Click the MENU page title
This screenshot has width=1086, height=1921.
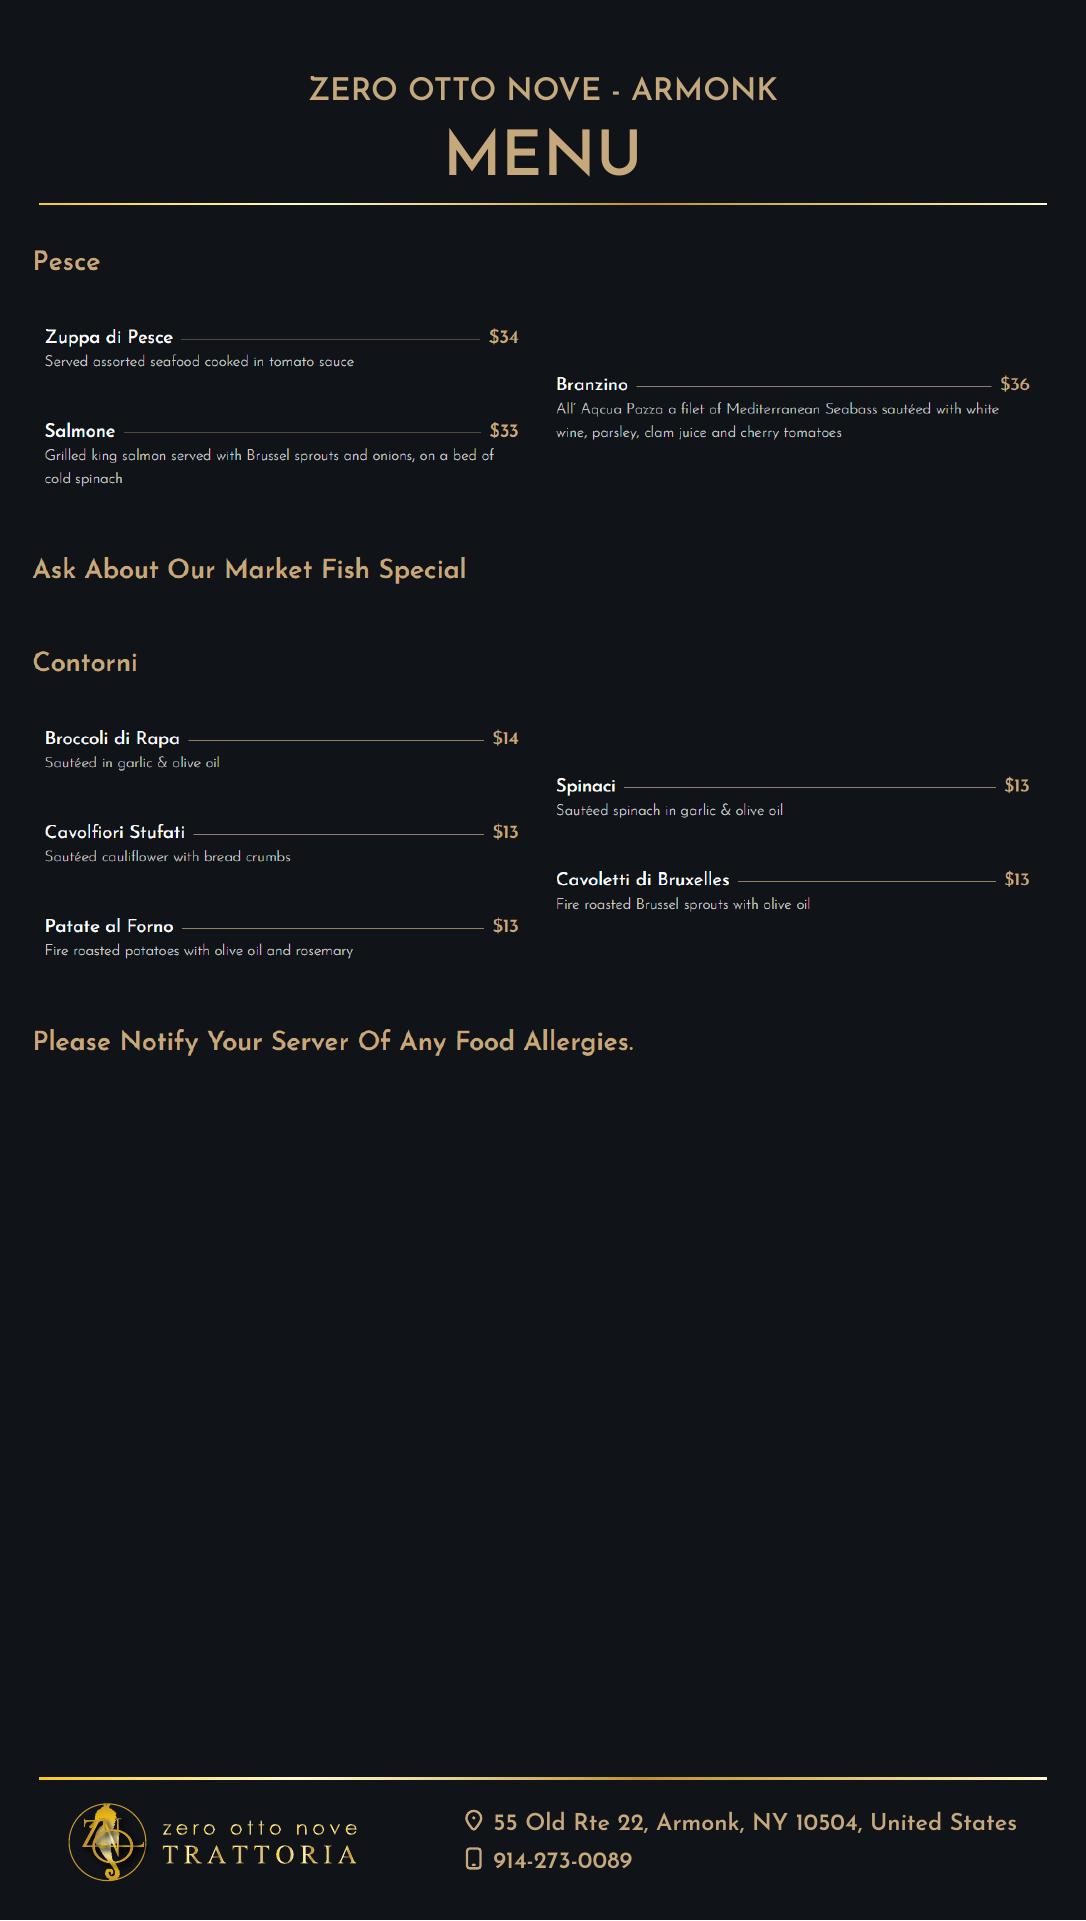tap(543, 153)
